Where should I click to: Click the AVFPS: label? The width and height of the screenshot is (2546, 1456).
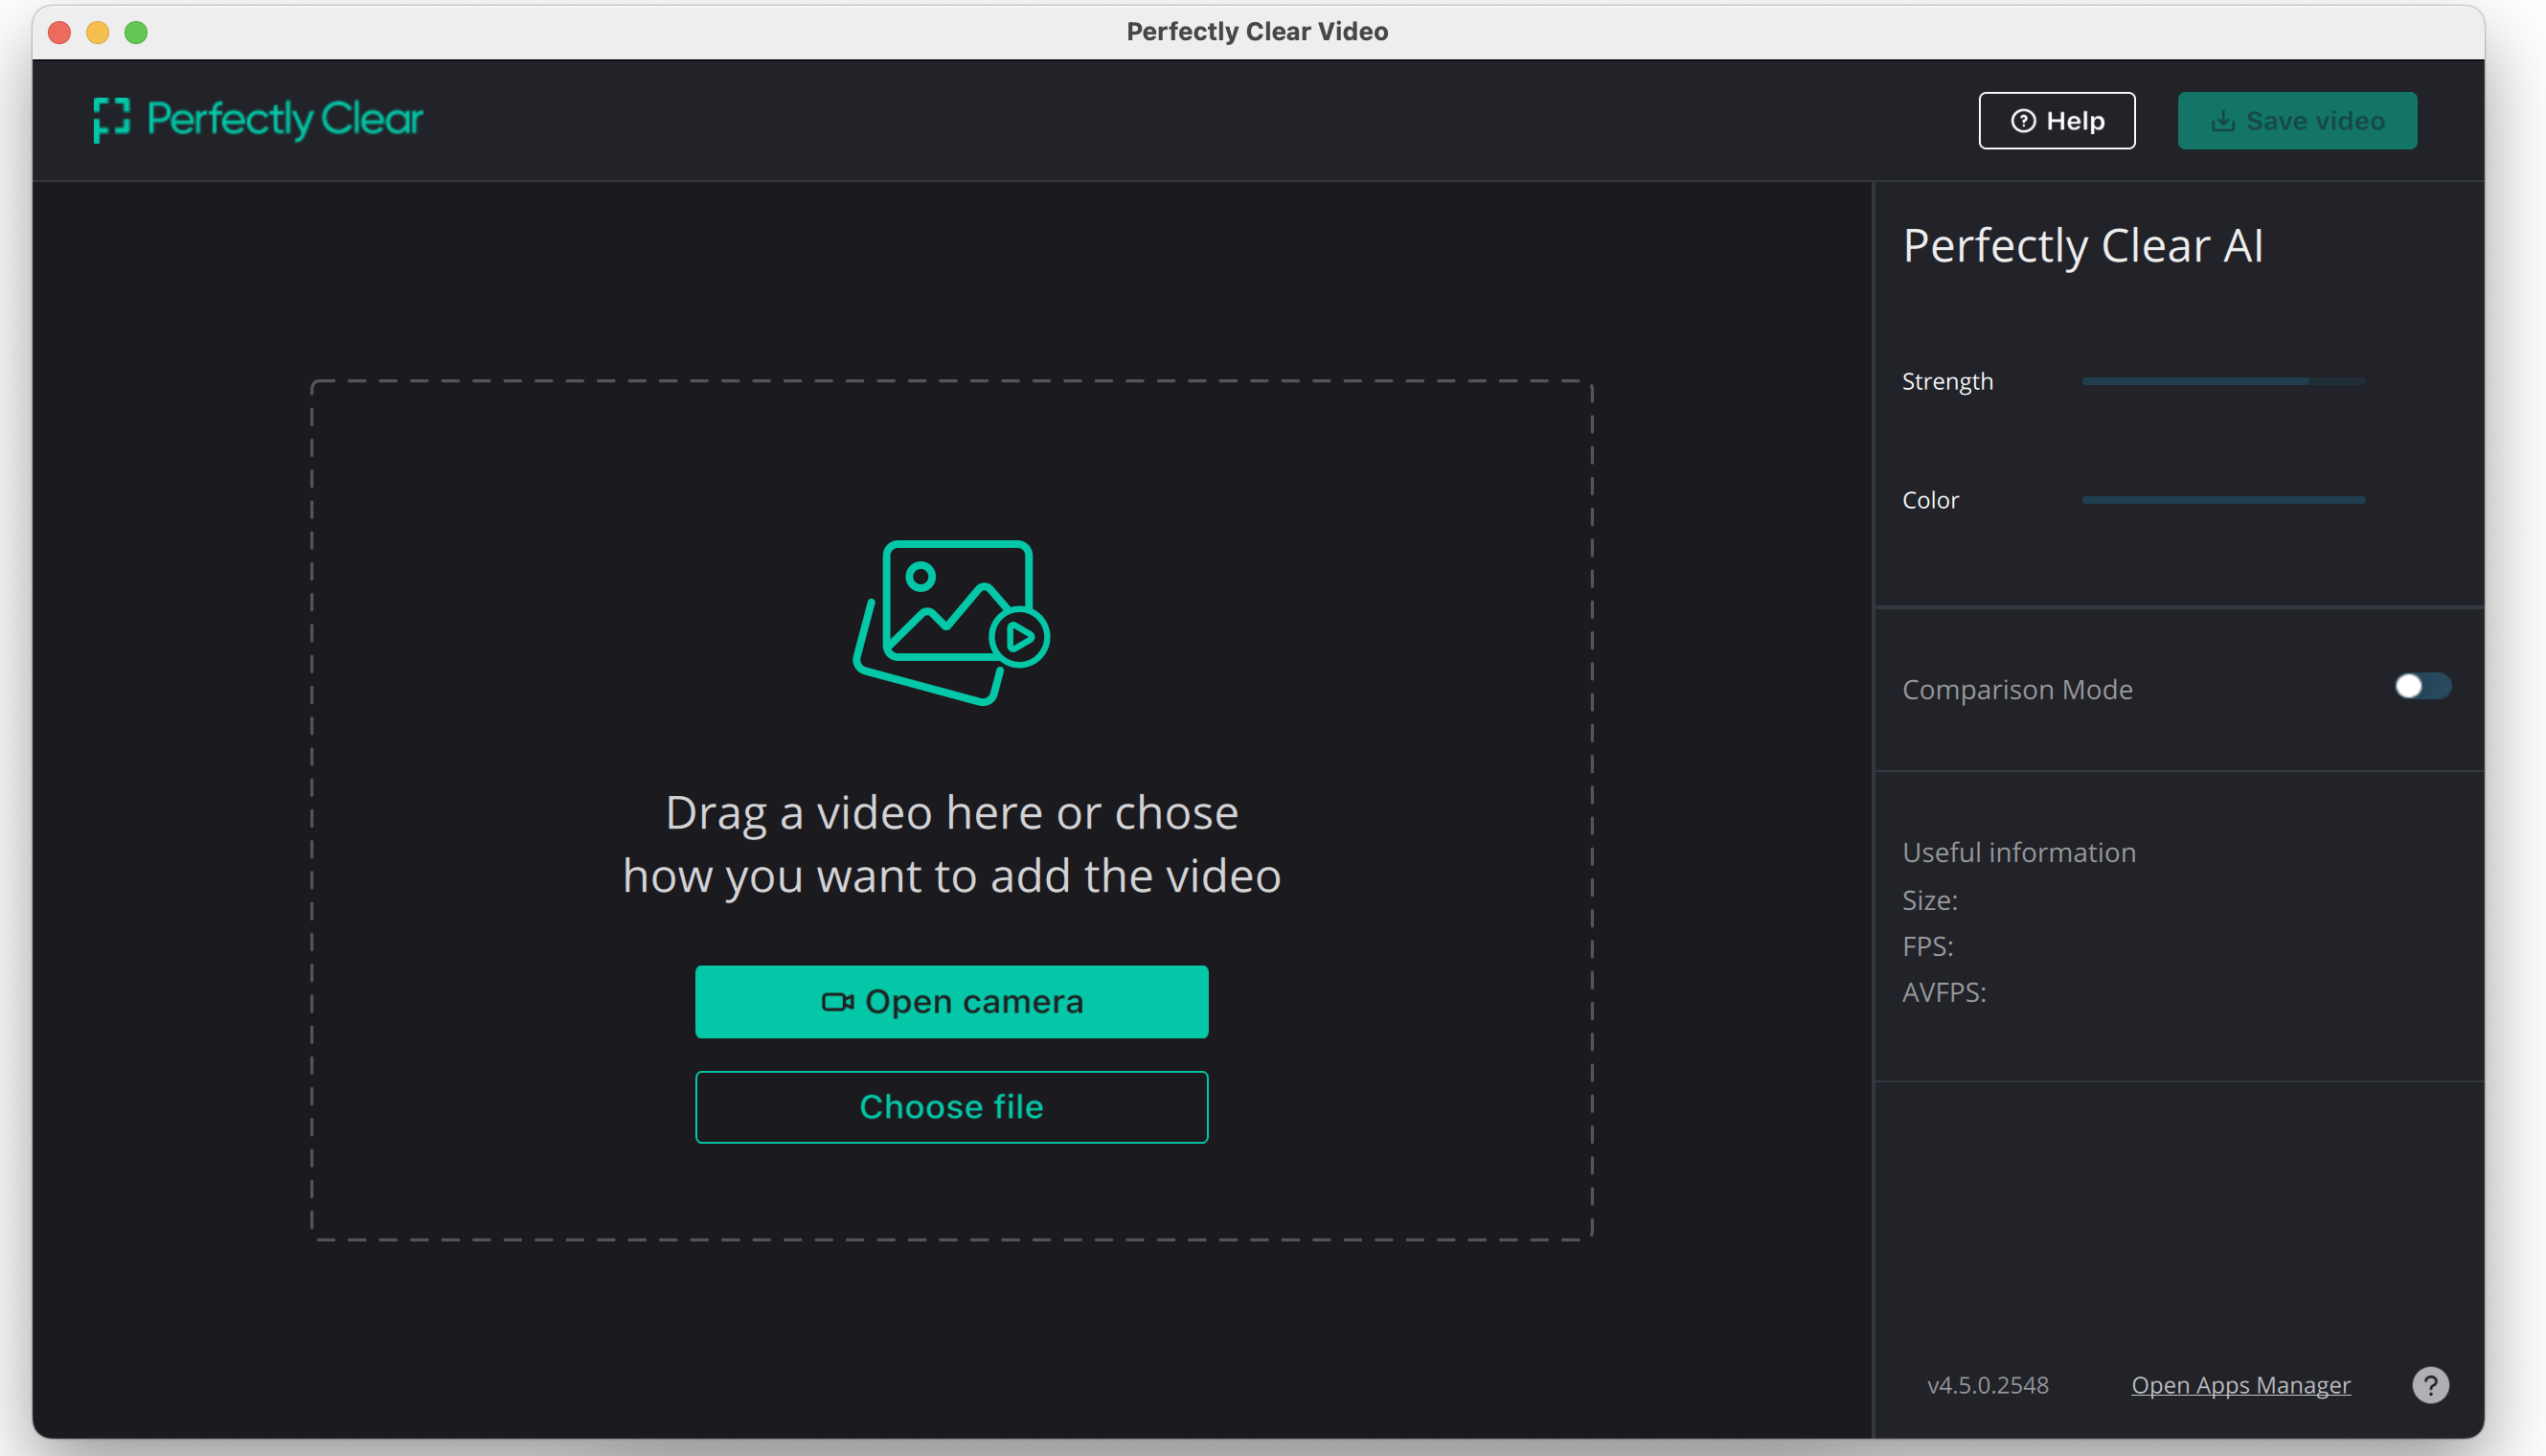(1943, 992)
